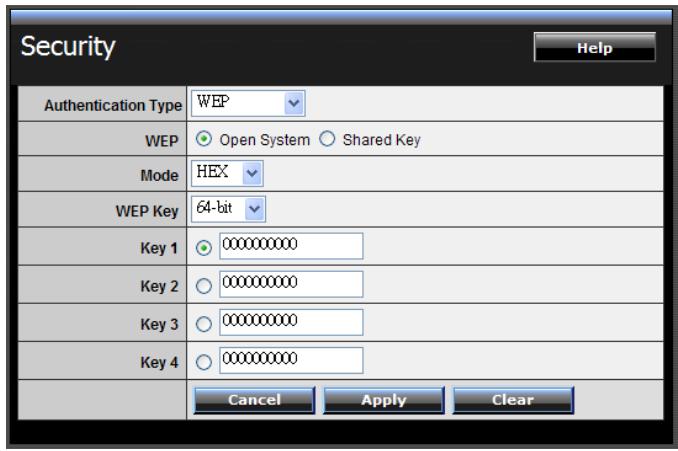The image size is (678, 451).
Task: Click the Cancel button
Action: (254, 400)
